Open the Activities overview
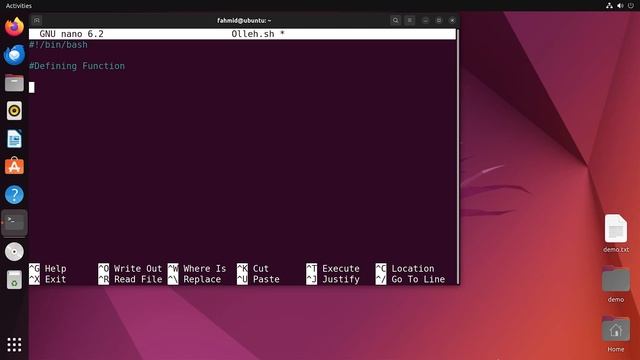 [x=19, y=6]
